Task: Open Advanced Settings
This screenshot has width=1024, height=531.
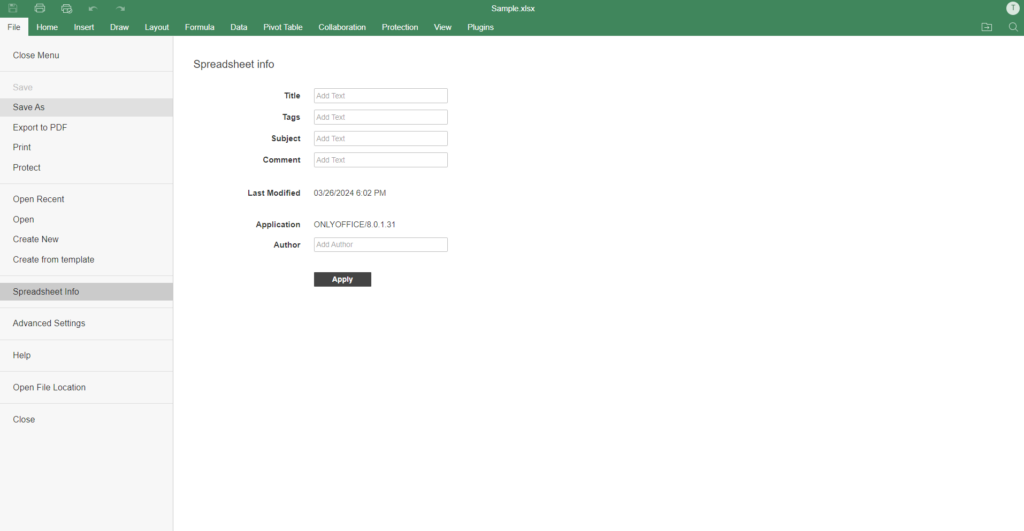Action: click(49, 323)
